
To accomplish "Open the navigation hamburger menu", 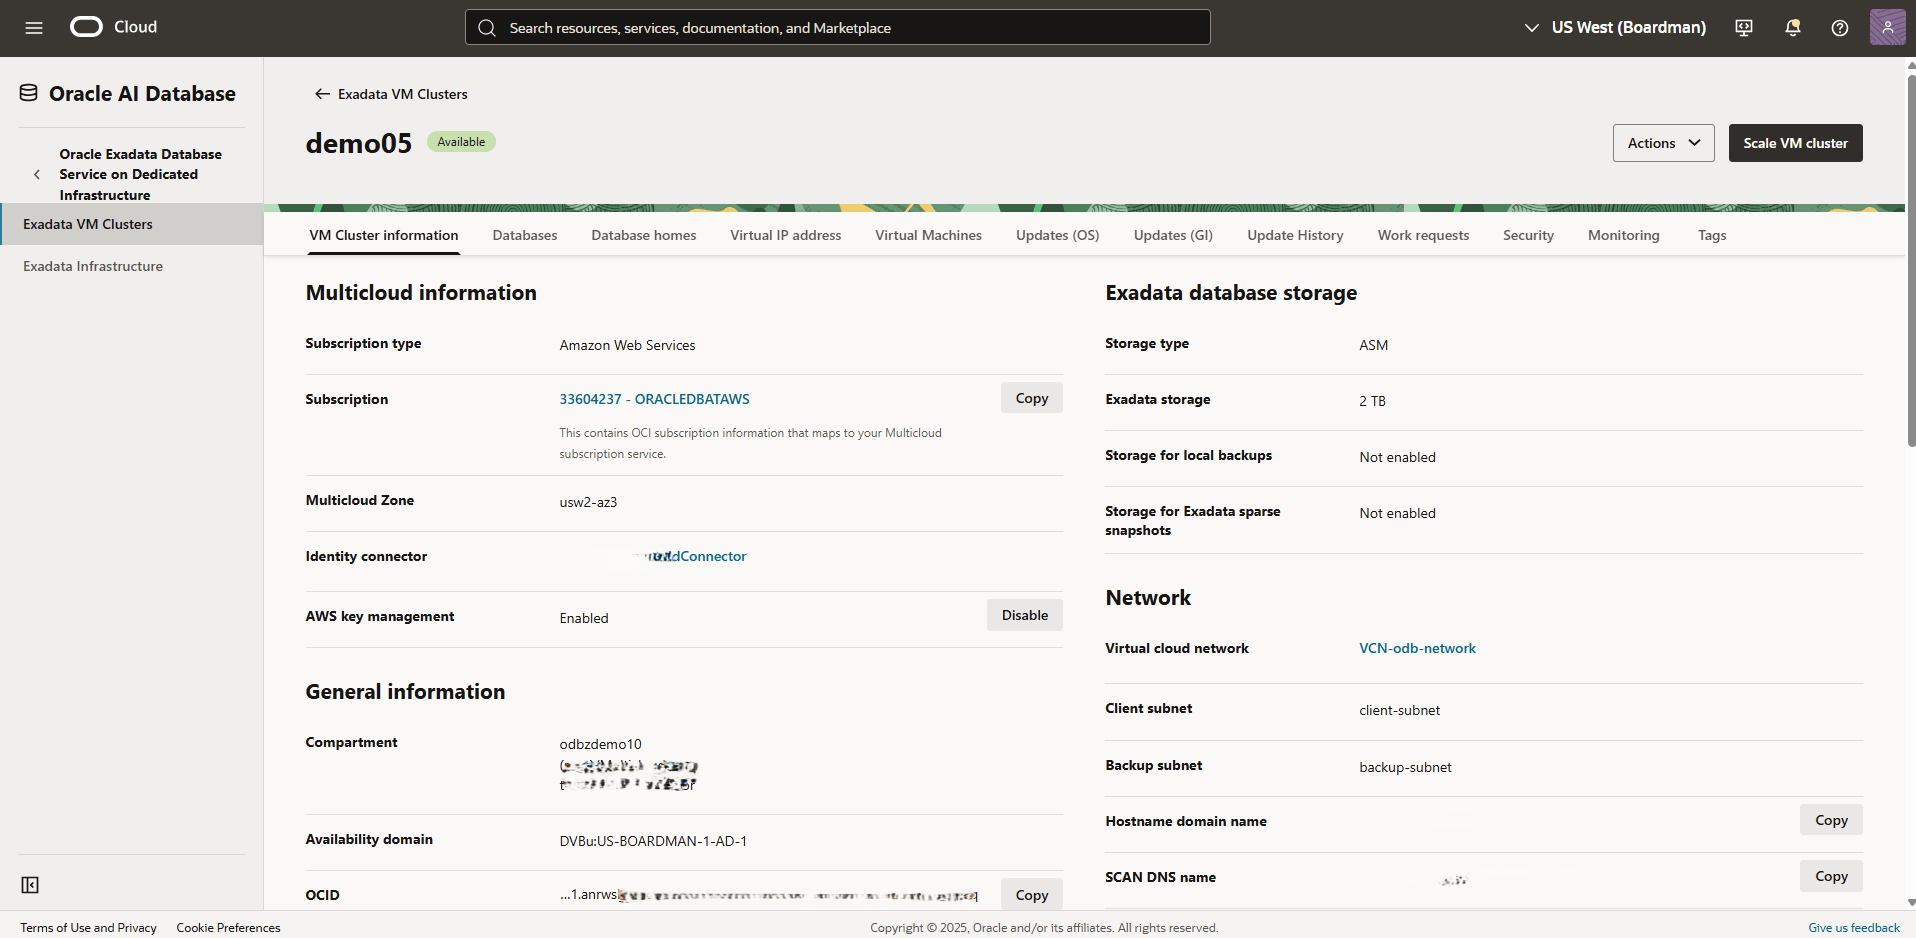I will point(33,27).
